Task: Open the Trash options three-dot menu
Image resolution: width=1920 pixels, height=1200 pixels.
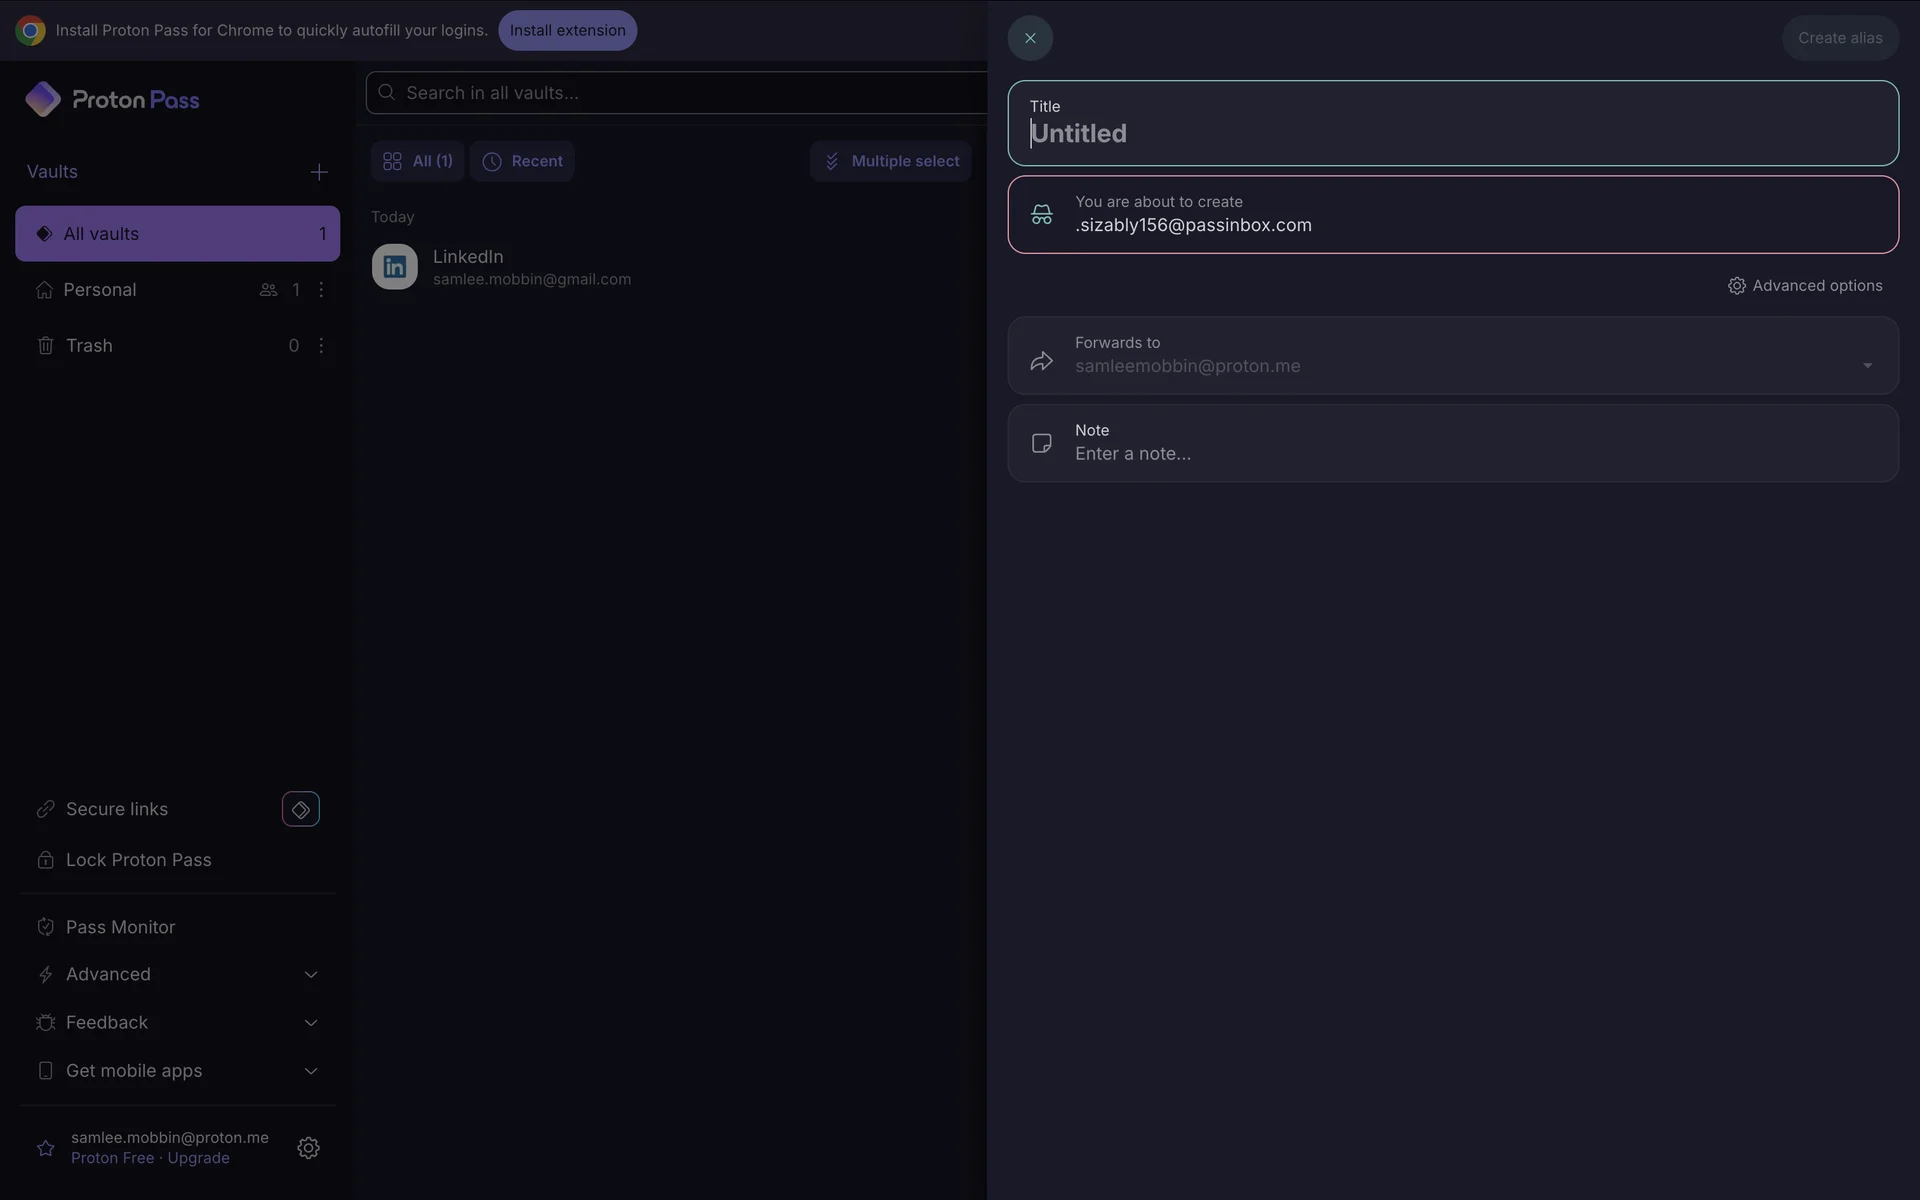Action: click(321, 346)
